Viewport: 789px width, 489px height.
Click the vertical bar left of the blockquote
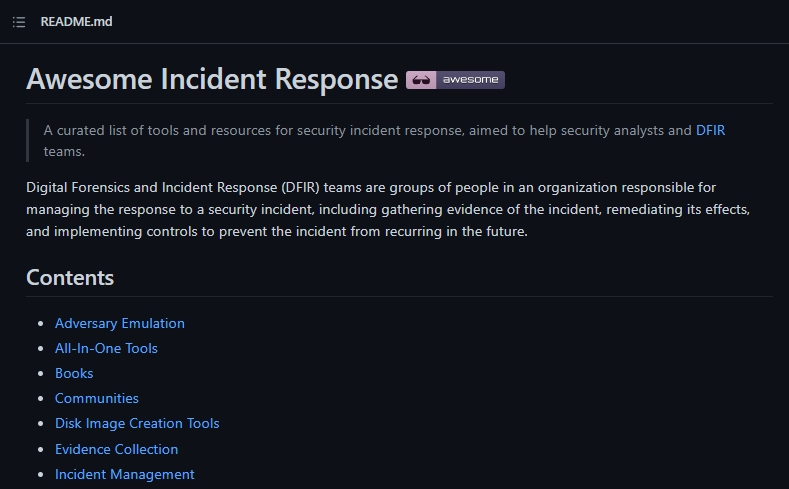pos(28,141)
